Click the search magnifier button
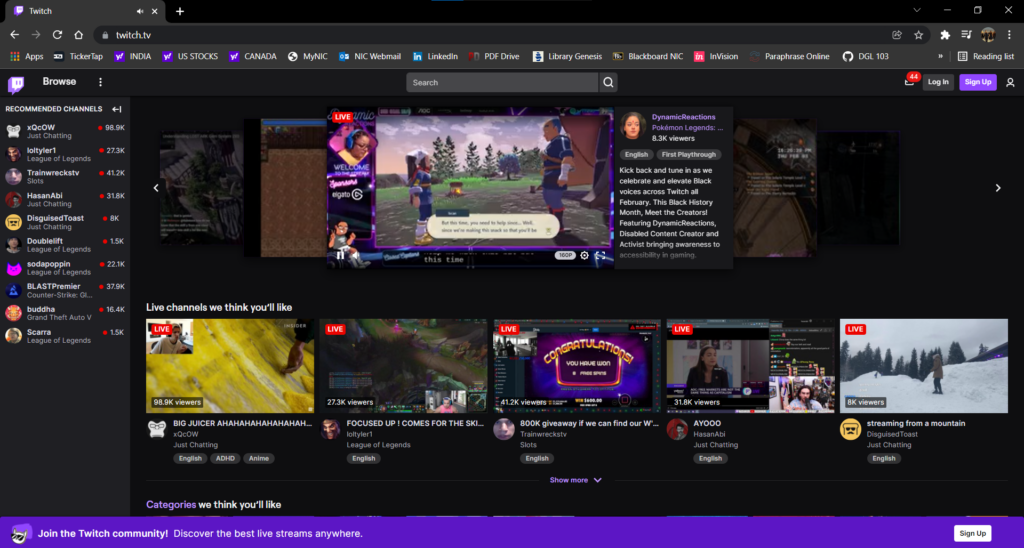 [608, 82]
